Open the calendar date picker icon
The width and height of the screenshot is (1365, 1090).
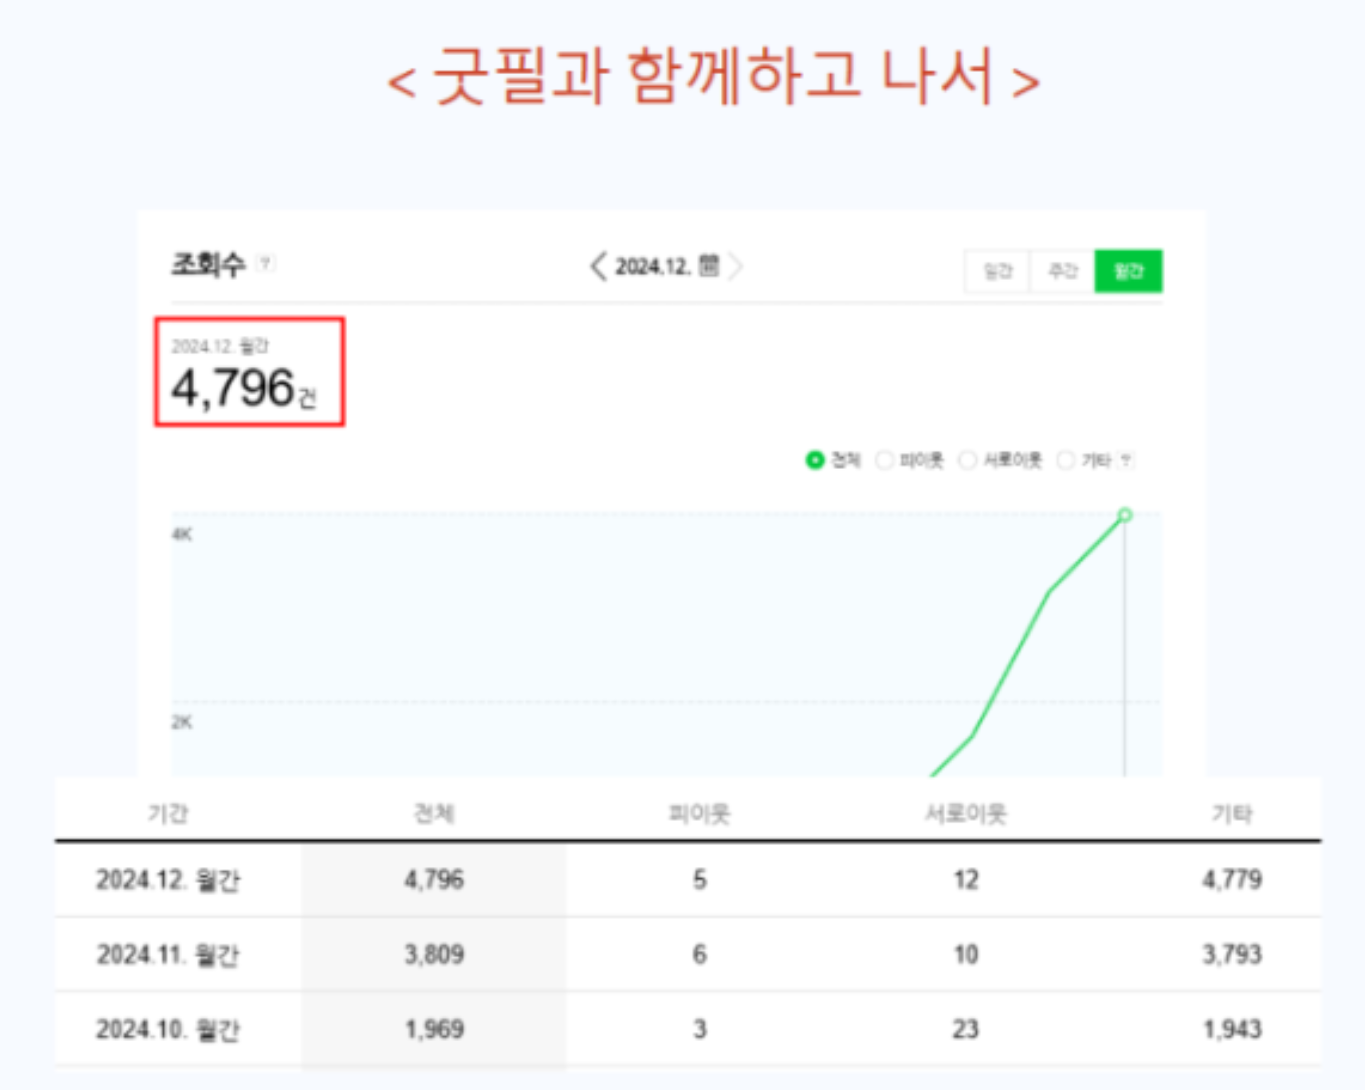coord(709,266)
